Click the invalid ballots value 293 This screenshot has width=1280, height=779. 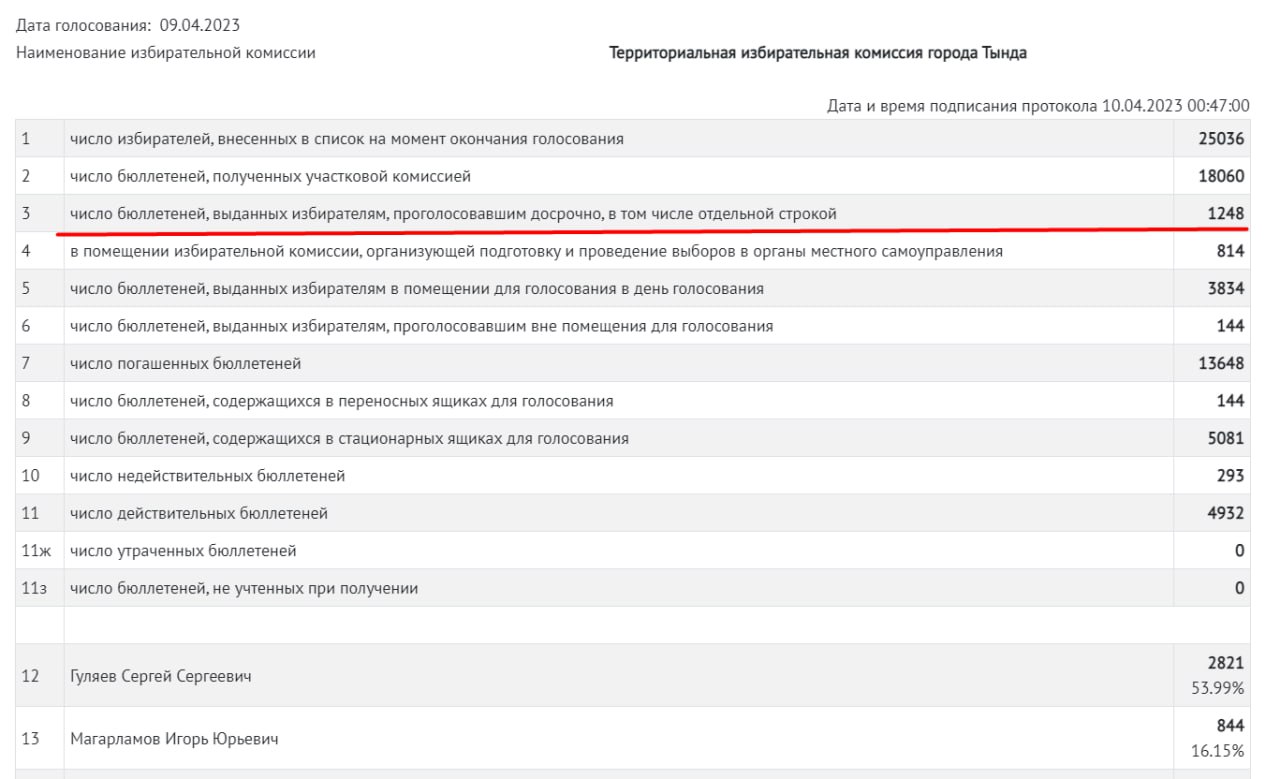[1230, 476]
